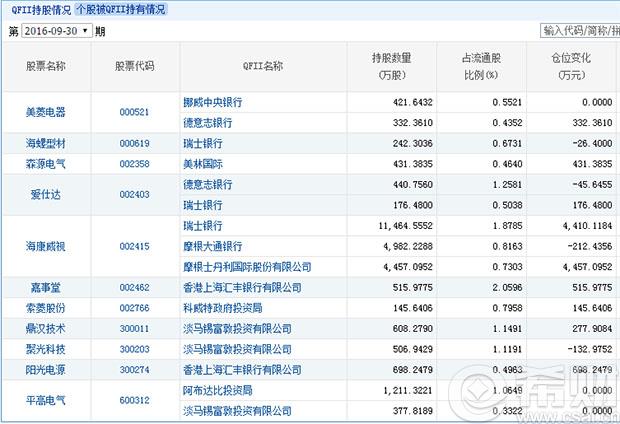Click the 股票名称 column header
Image resolution: width=620 pixels, height=424 pixels.
pyautogui.click(x=46, y=66)
